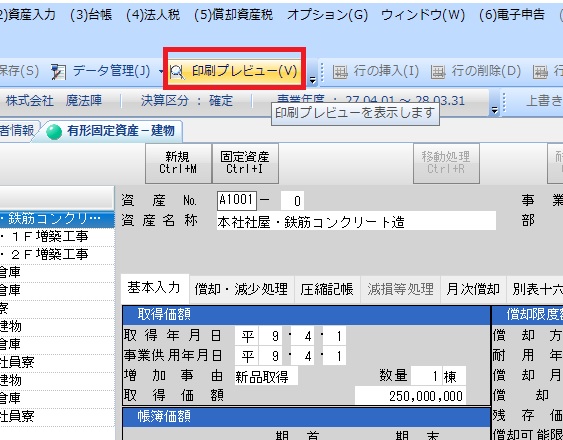Image resolution: width=563 pixels, height=440 pixels.
Task: Open the ウィンドウ(W) menu
Action: click(x=423, y=15)
